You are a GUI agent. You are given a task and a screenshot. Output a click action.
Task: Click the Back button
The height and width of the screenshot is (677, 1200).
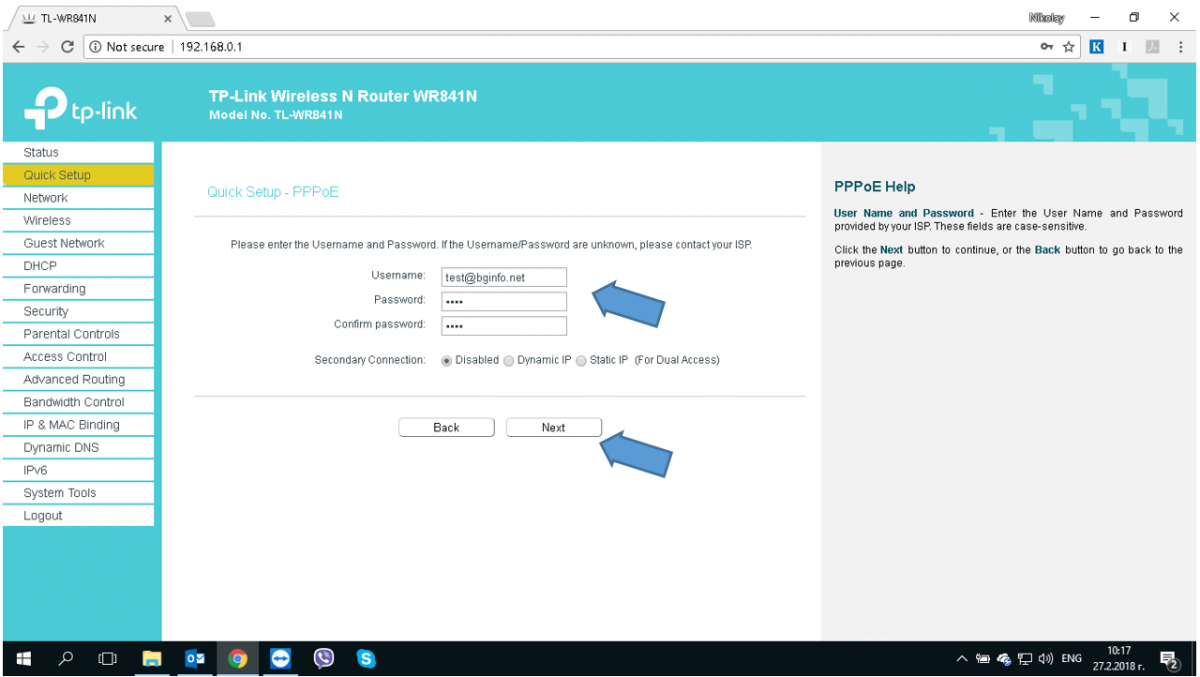(446, 428)
